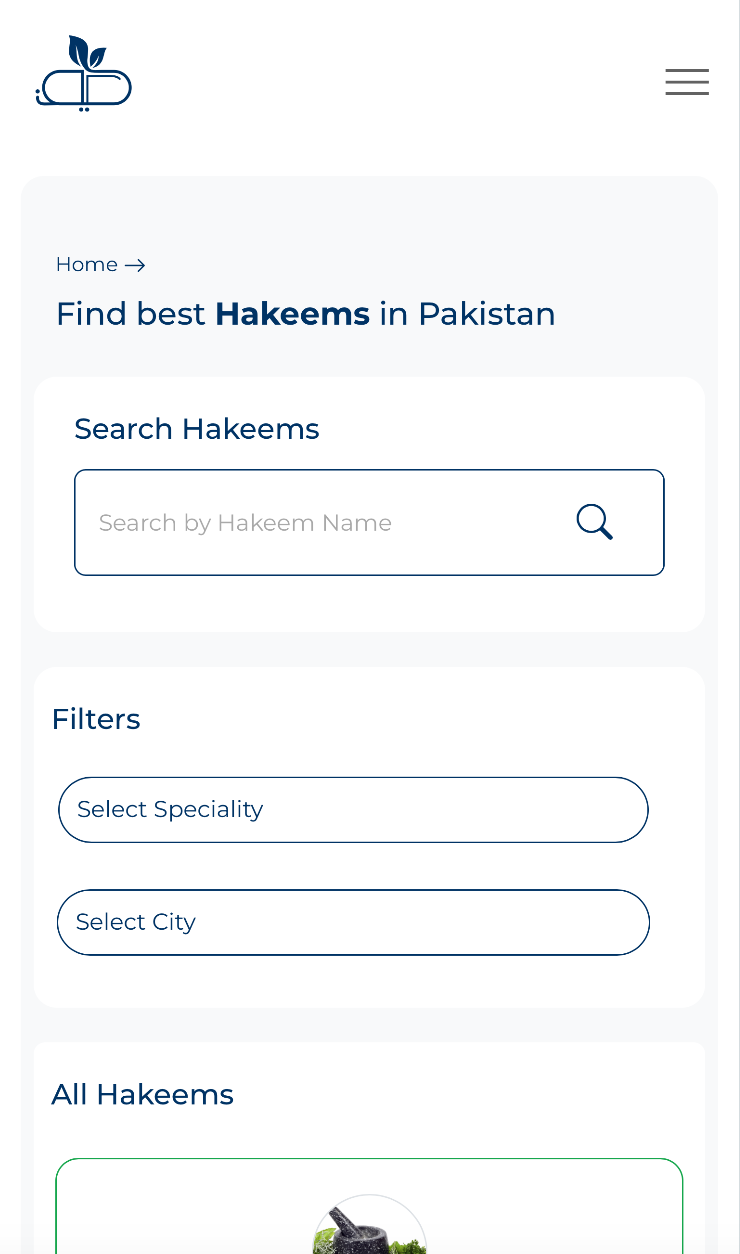
Task: Click the arrow next to Home breadcrumb
Action: 136,264
